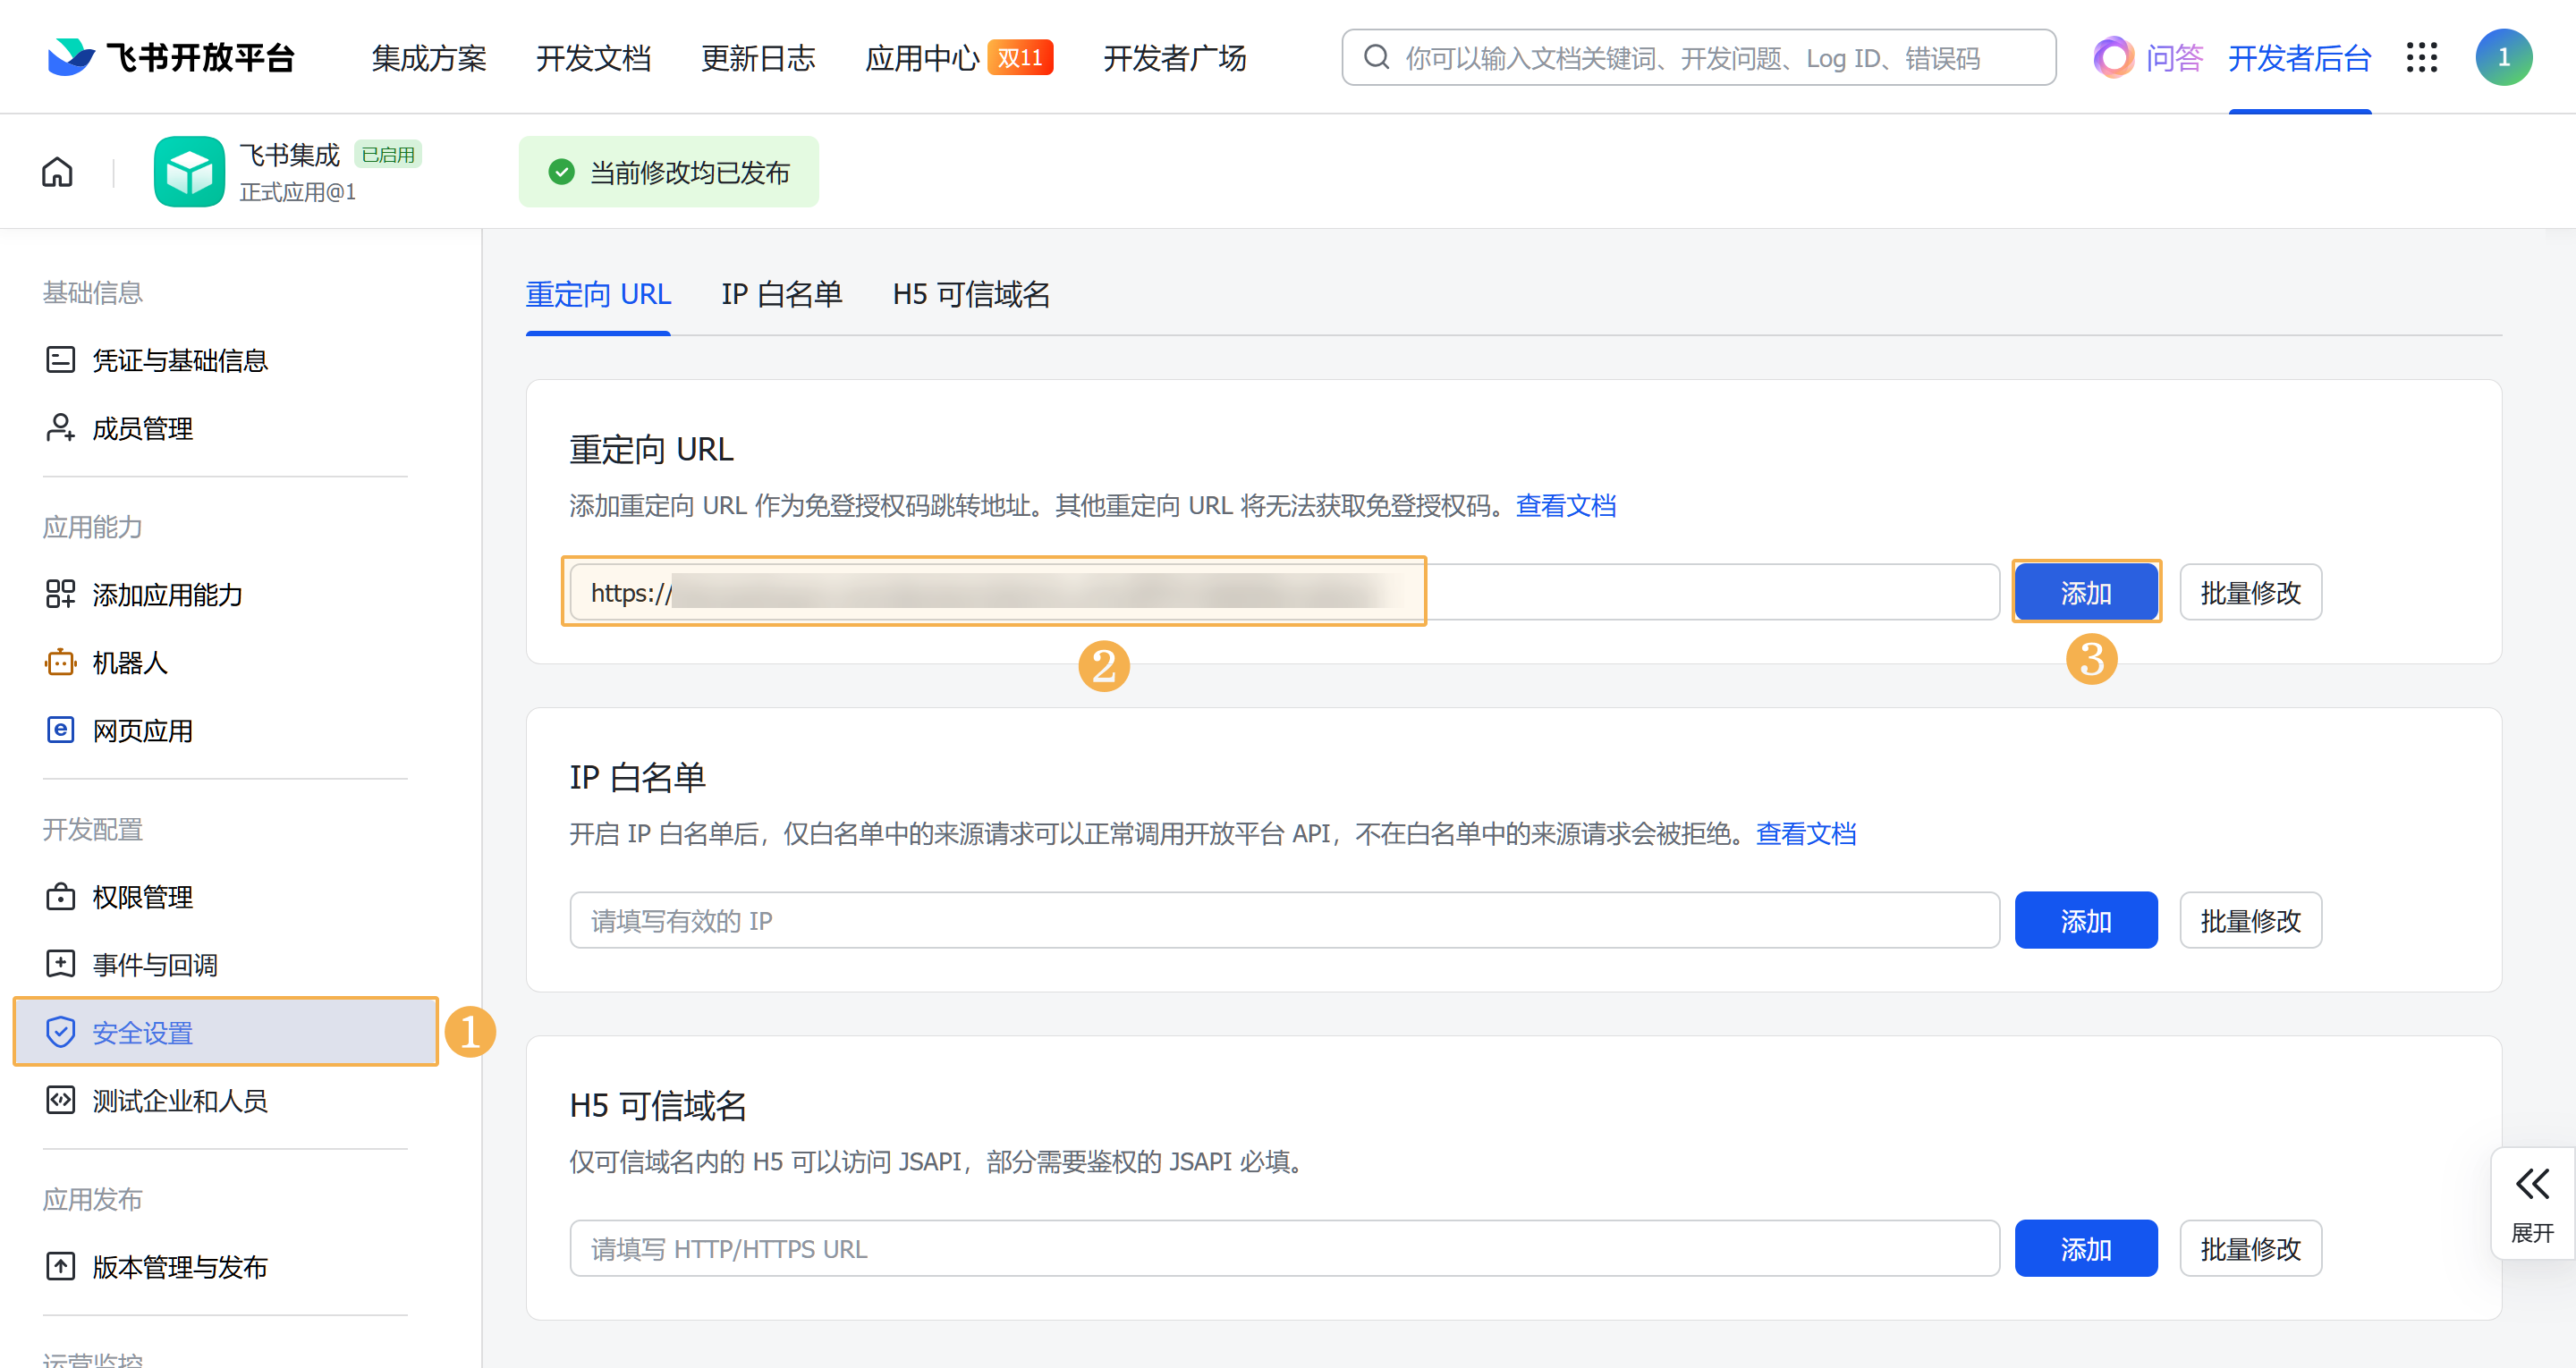2576x1368 pixels.
Task: Open 网页应用 sidebar item
Action: (142, 730)
